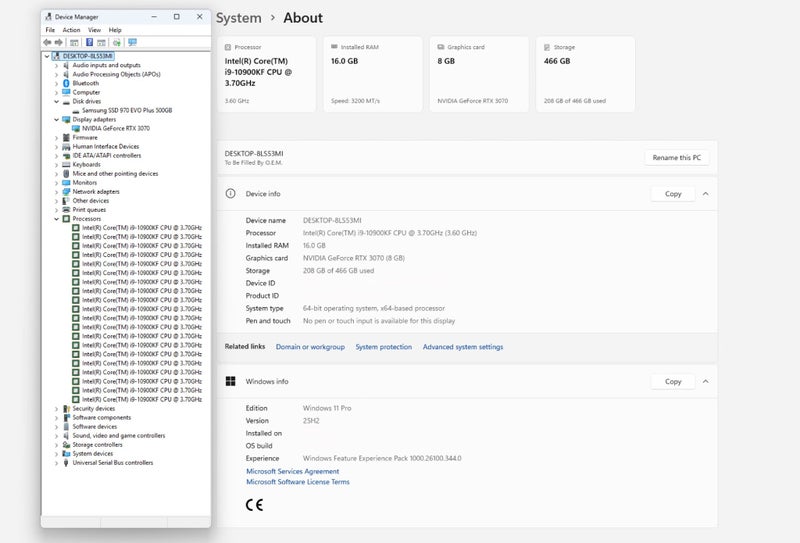Expand the System devices node
Viewport: 800px width, 543px height.
(x=56, y=454)
